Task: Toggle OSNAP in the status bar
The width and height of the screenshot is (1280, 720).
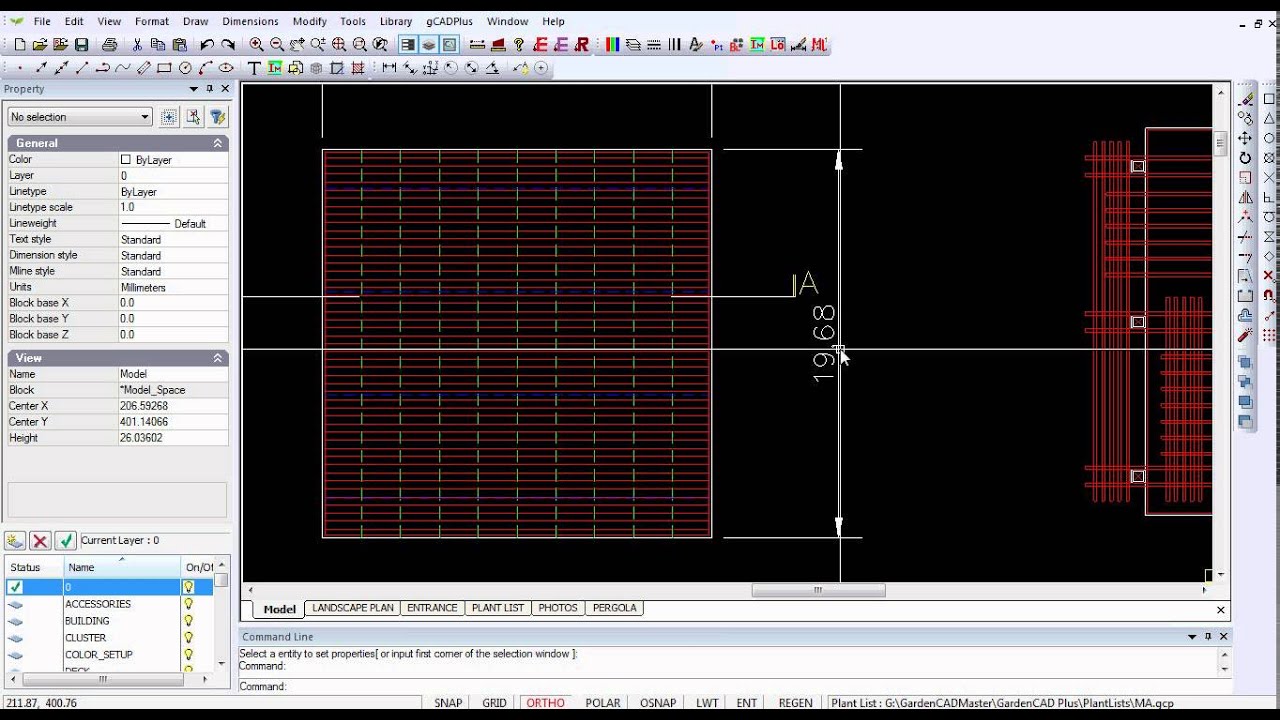Action: (x=657, y=703)
